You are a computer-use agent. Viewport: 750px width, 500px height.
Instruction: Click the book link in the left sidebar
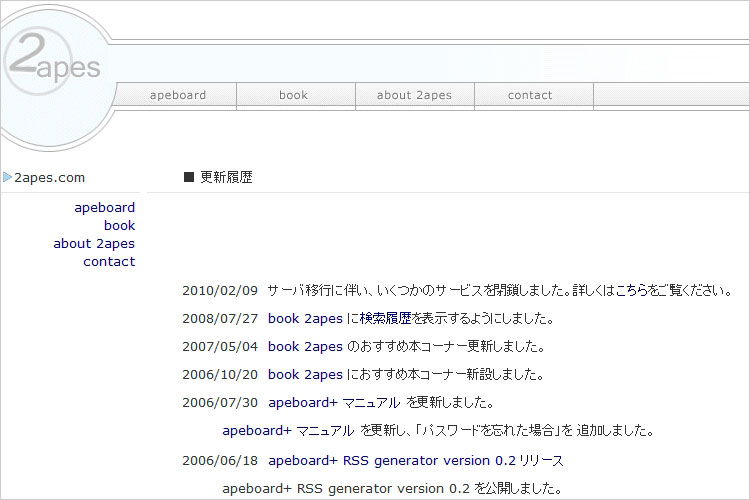point(119,226)
